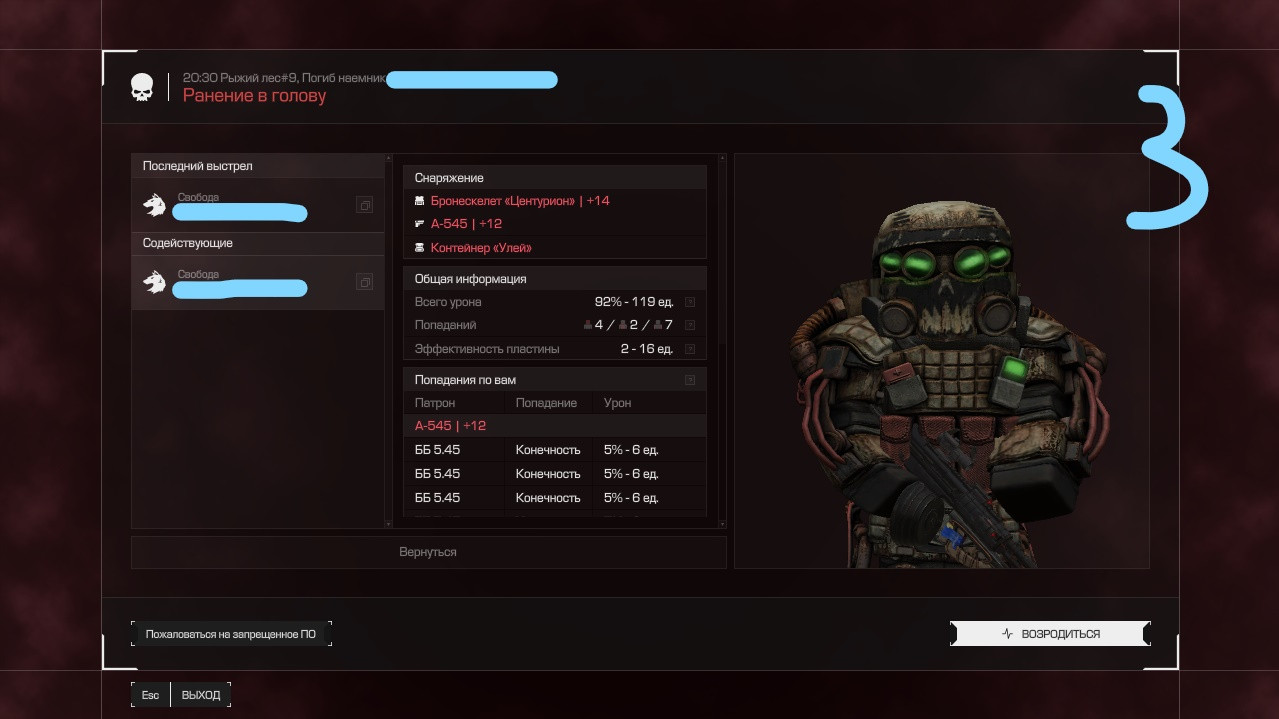The height and width of the screenshot is (719, 1279).
Task: Respawn with the Возродиться button
Action: point(1050,634)
